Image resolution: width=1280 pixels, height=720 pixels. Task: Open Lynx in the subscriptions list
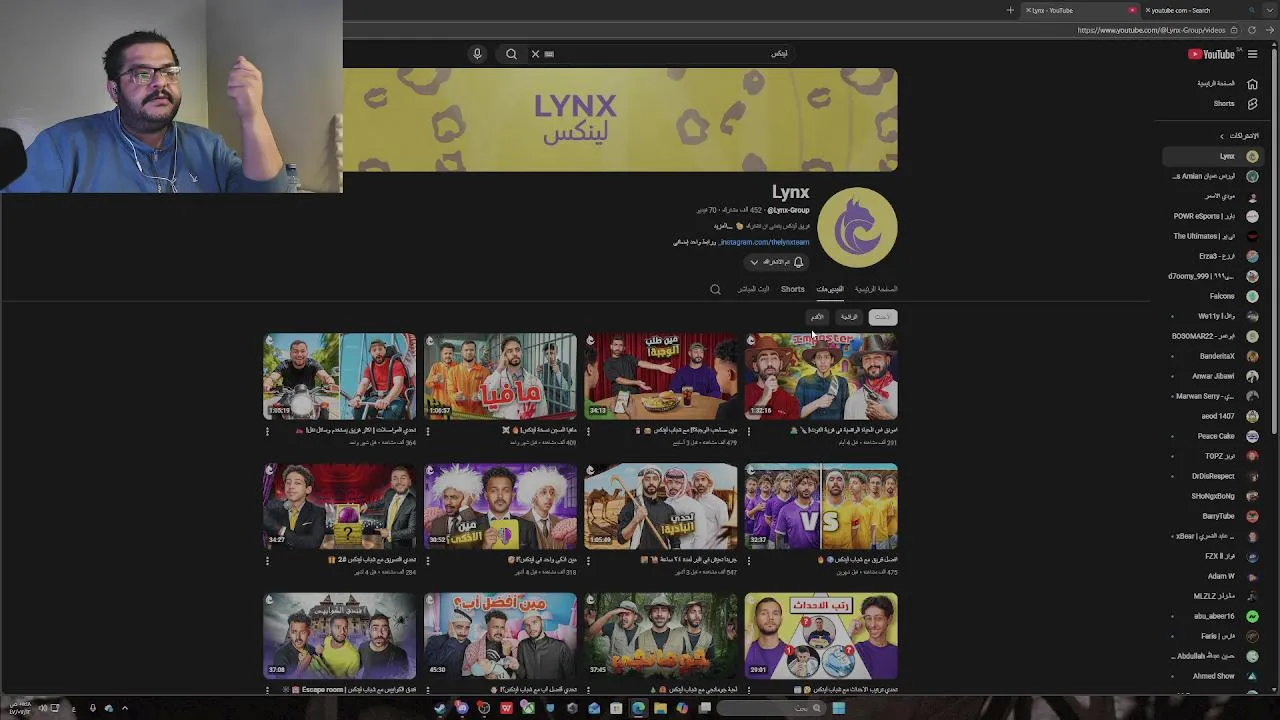(1212, 156)
